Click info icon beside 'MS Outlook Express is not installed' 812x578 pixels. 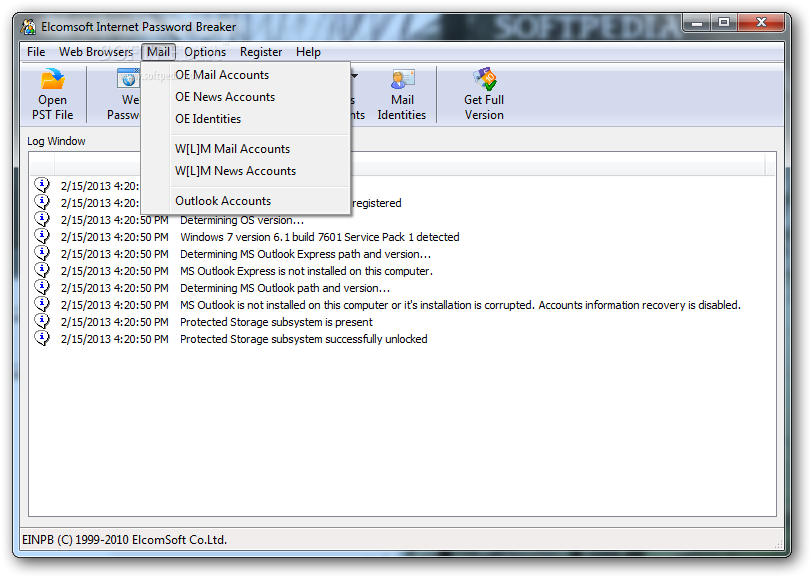(x=42, y=270)
